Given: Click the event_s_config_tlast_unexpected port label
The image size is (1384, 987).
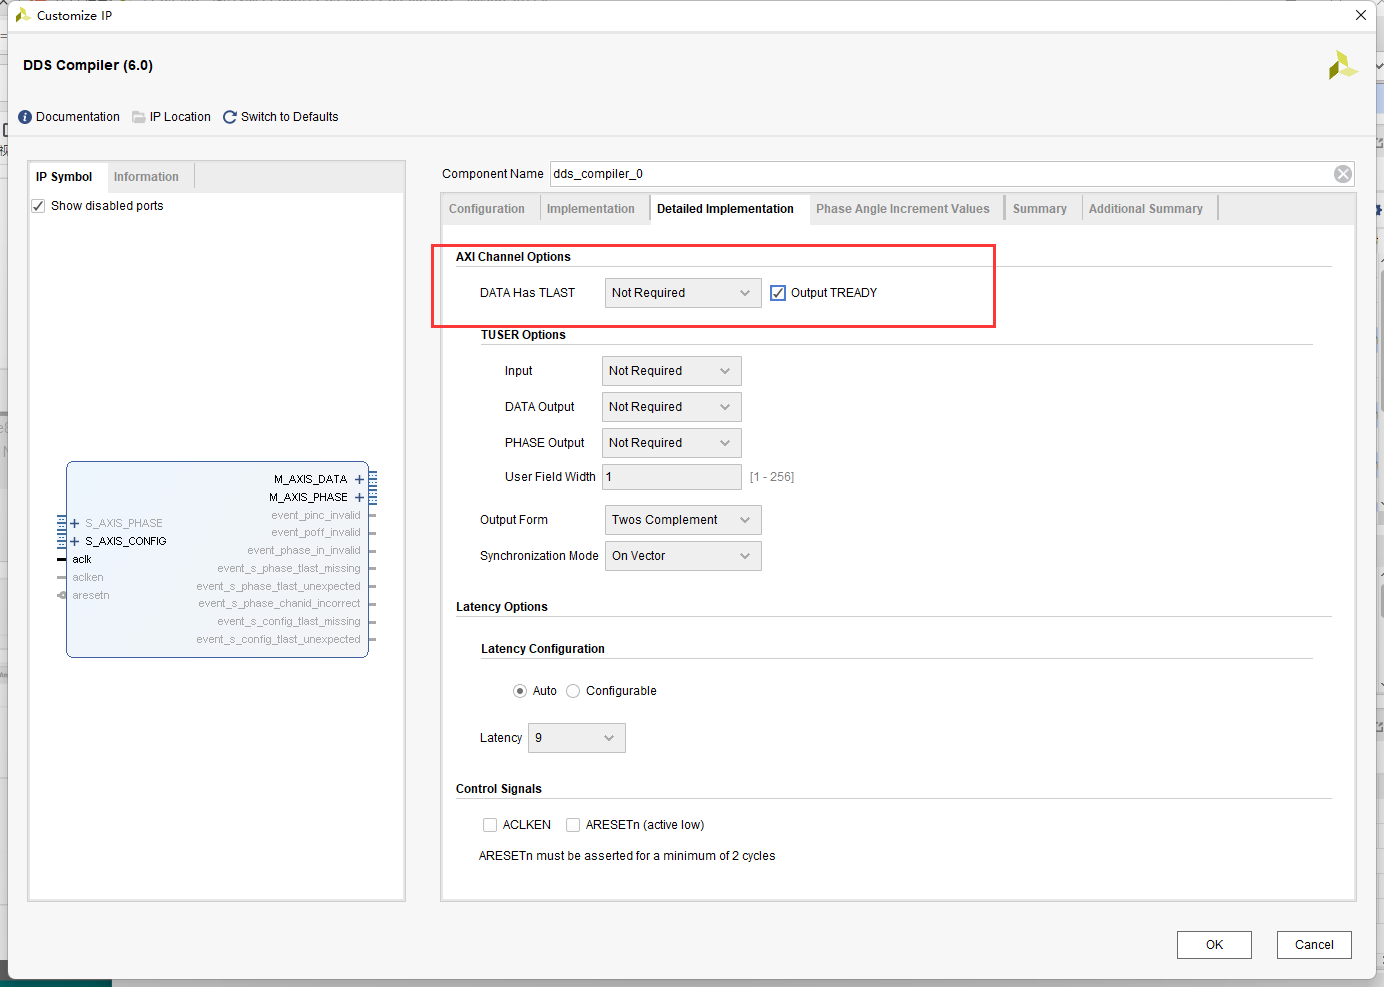Looking at the screenshot, I should click(279, 639).
